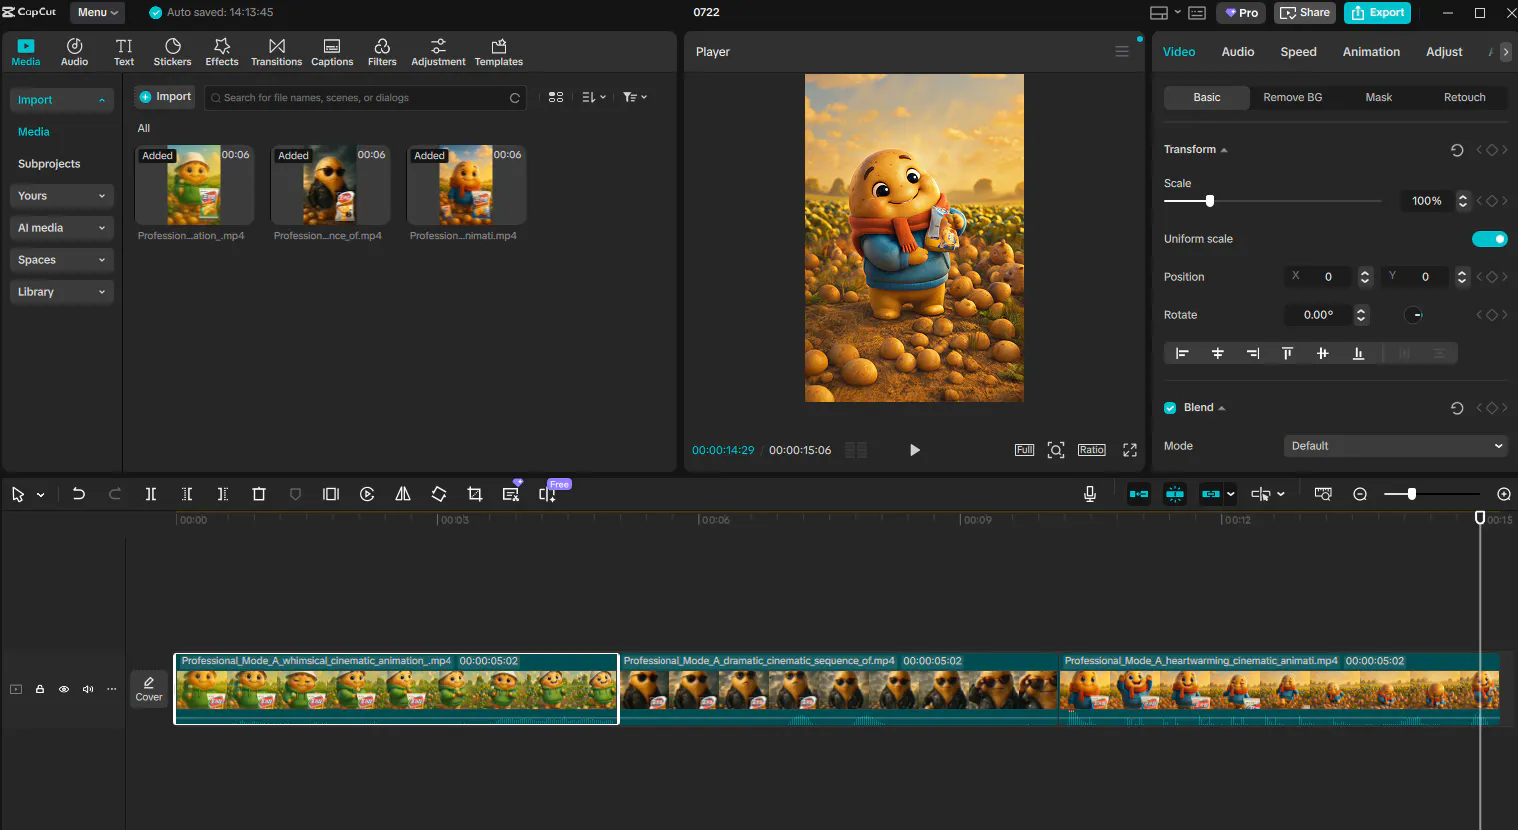
Task: Delete the selected clip with trash icon
Action: click(259, 494)
